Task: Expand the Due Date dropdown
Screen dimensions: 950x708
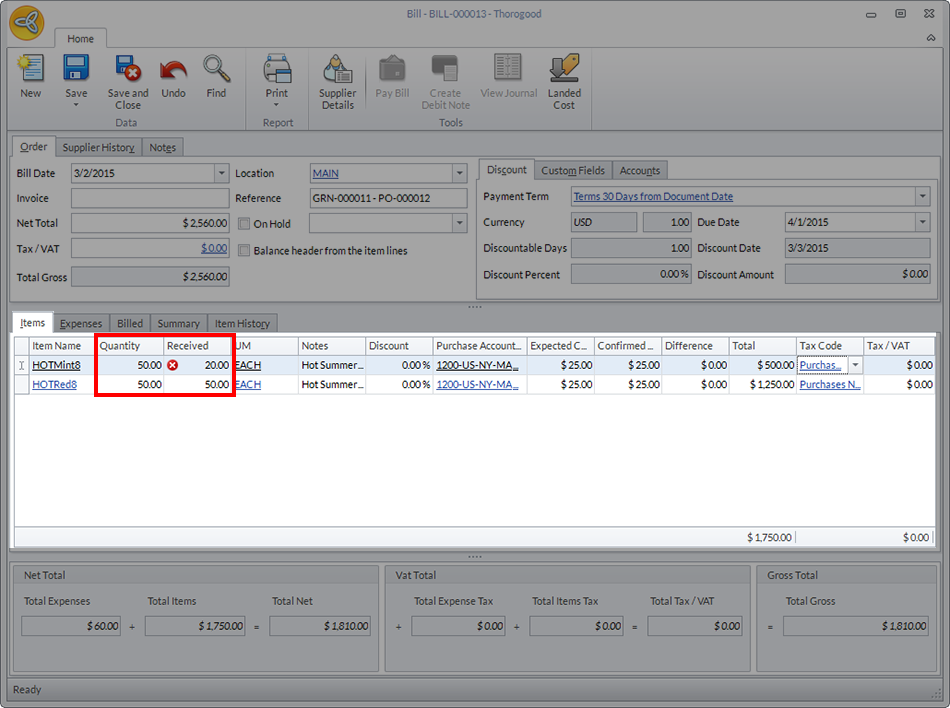Action: (x=922, y=223)
